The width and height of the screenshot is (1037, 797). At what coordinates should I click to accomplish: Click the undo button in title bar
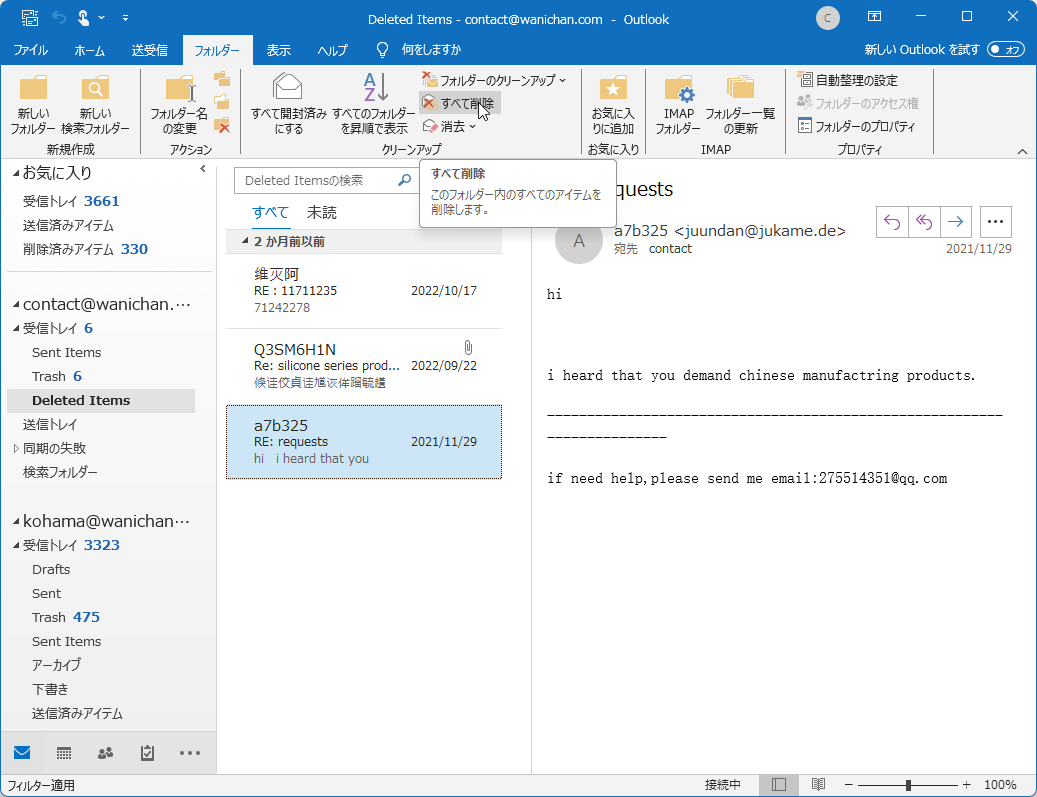coord(59,19)
